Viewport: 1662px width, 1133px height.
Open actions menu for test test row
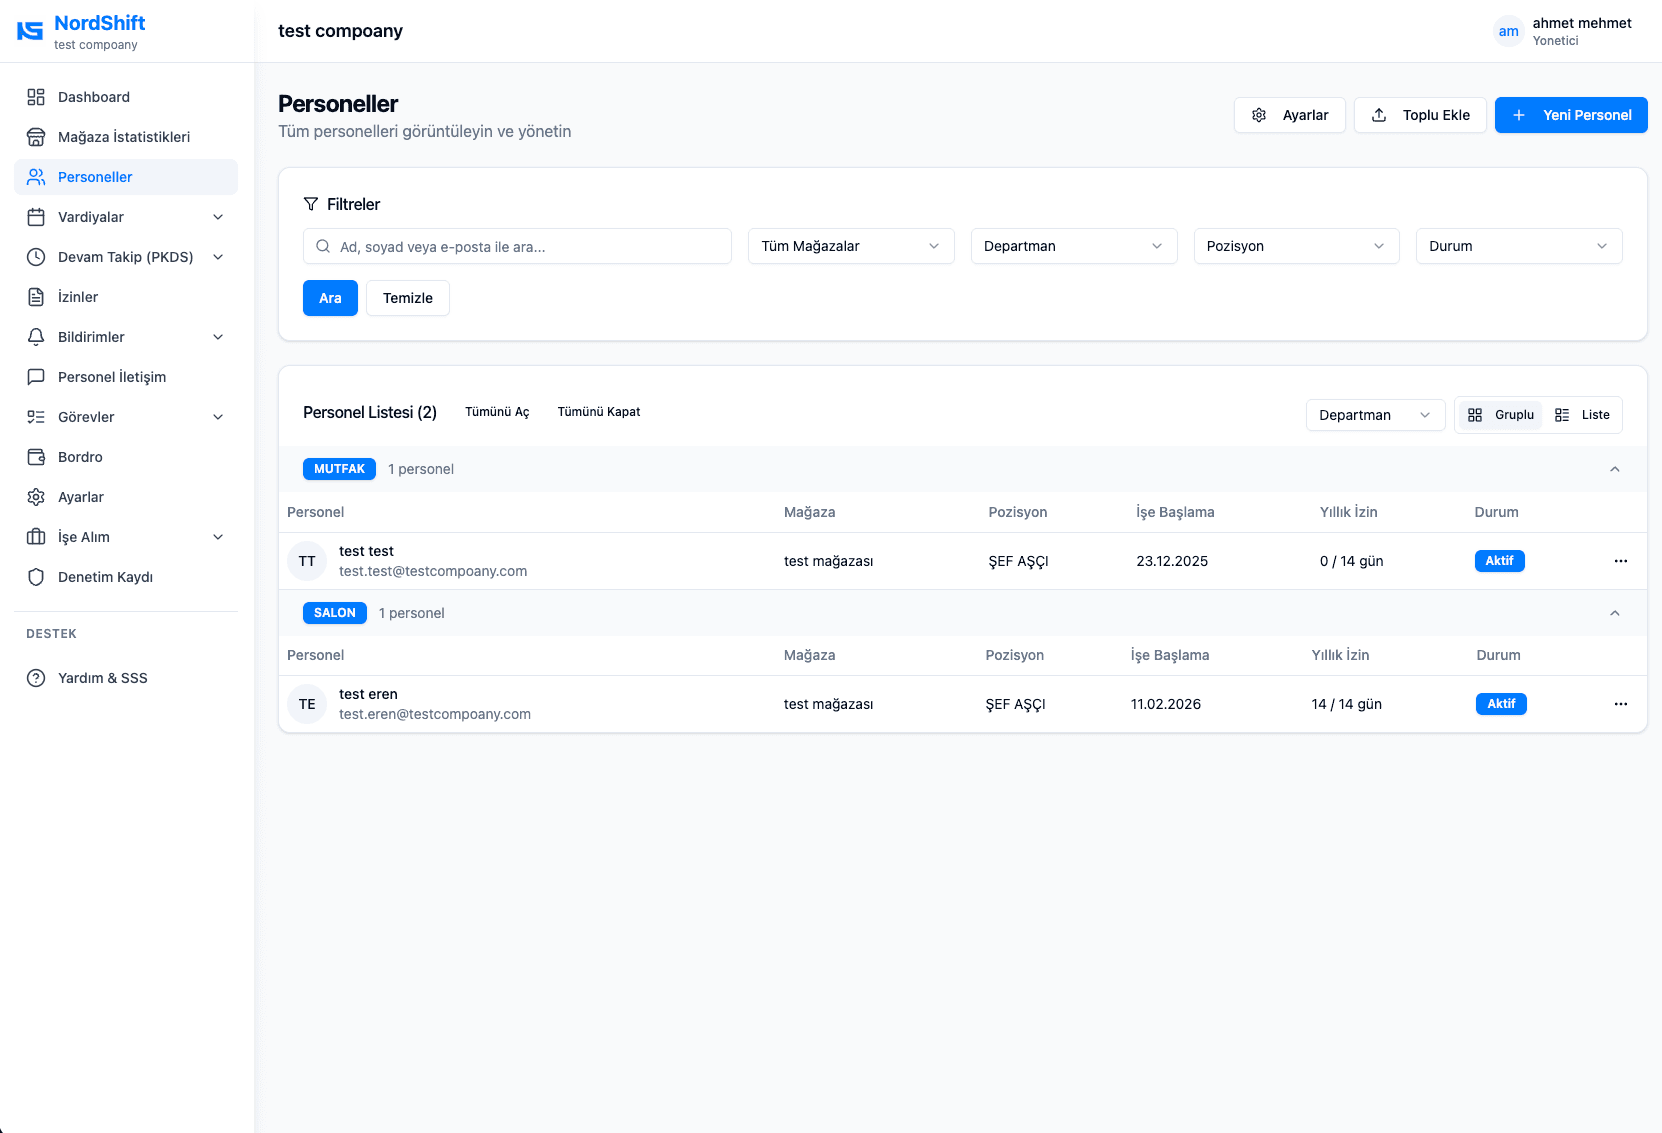[1621, 561]
